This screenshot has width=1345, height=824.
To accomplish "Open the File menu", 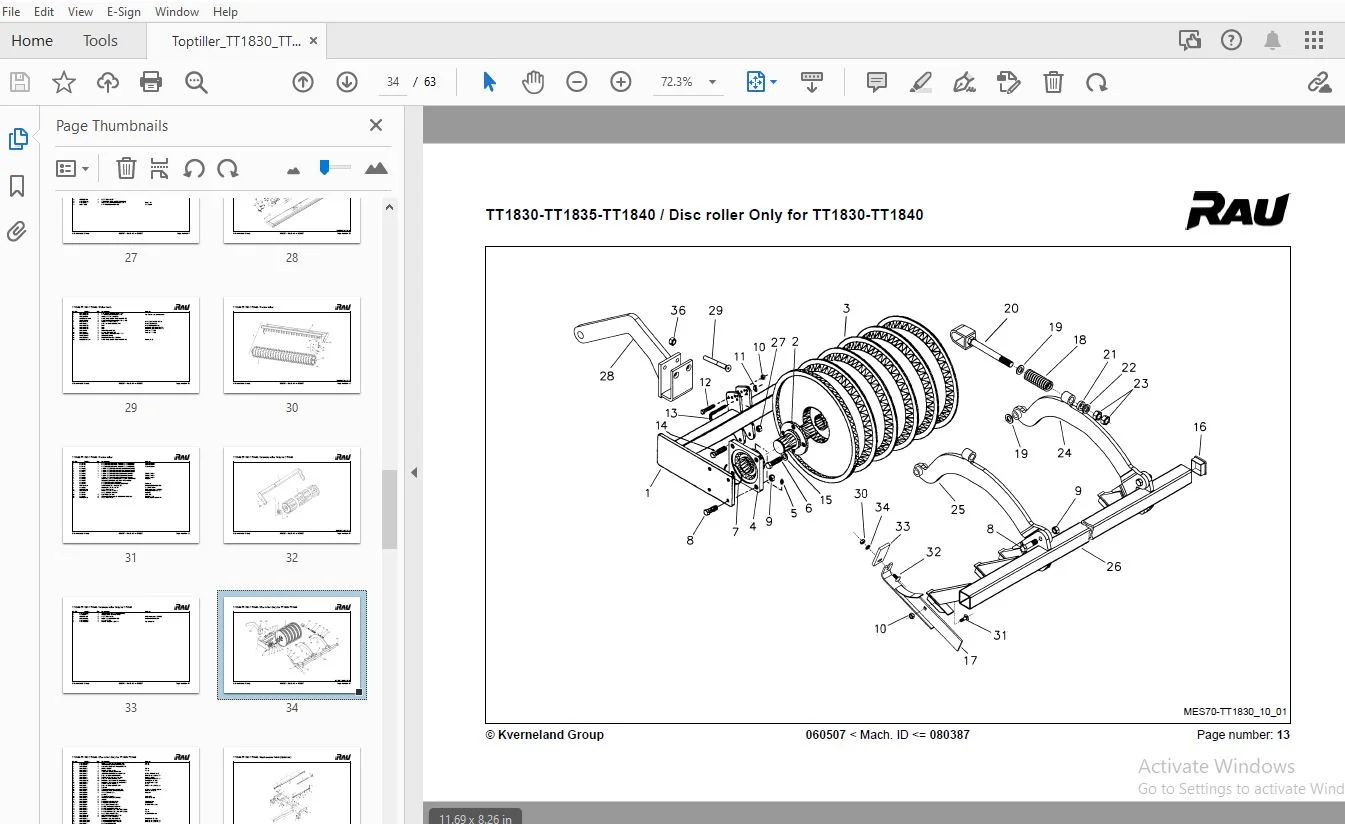I will point(12,12).
